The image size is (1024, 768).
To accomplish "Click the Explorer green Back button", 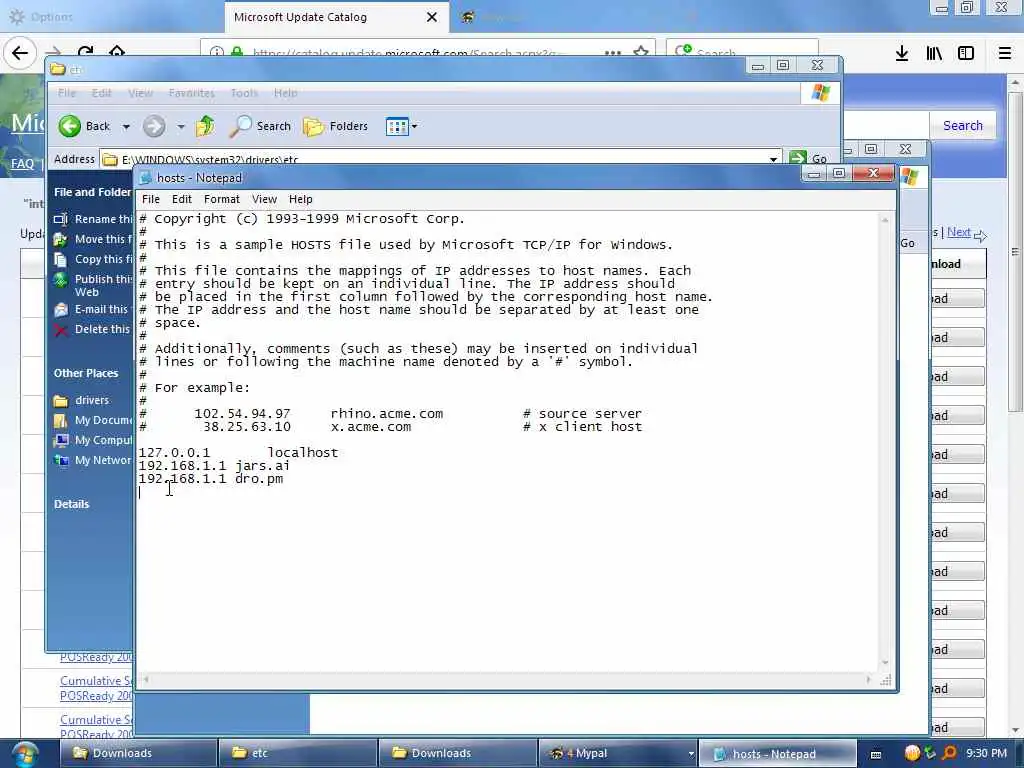I will 85,126.
